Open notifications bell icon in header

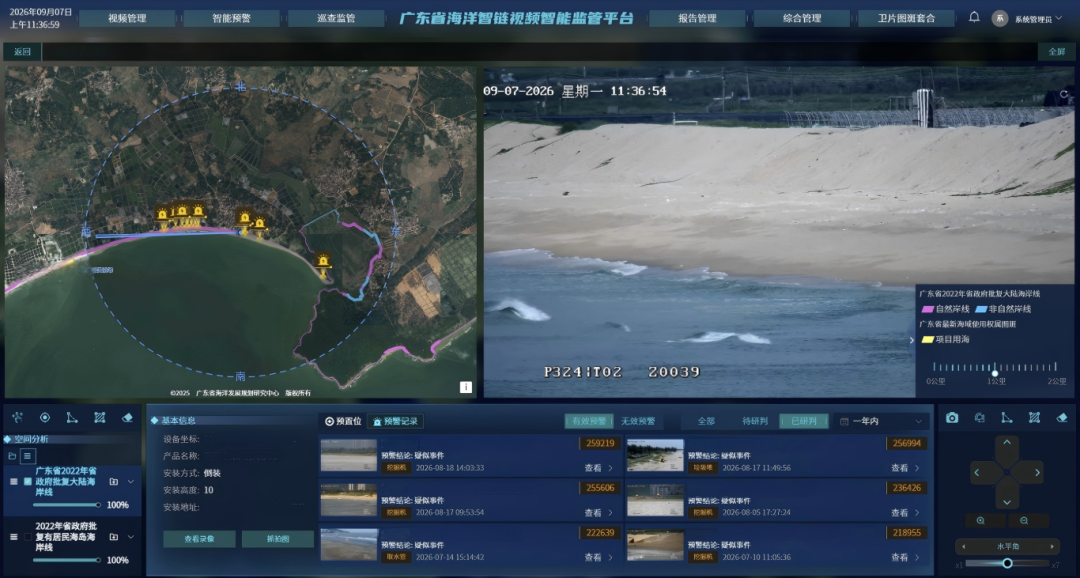tap(974, 17)
